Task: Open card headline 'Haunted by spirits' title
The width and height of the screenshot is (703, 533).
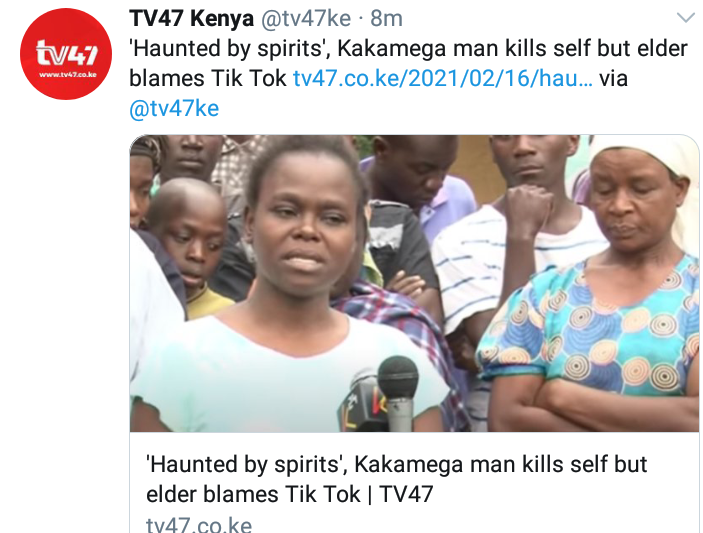Action: 396,479
